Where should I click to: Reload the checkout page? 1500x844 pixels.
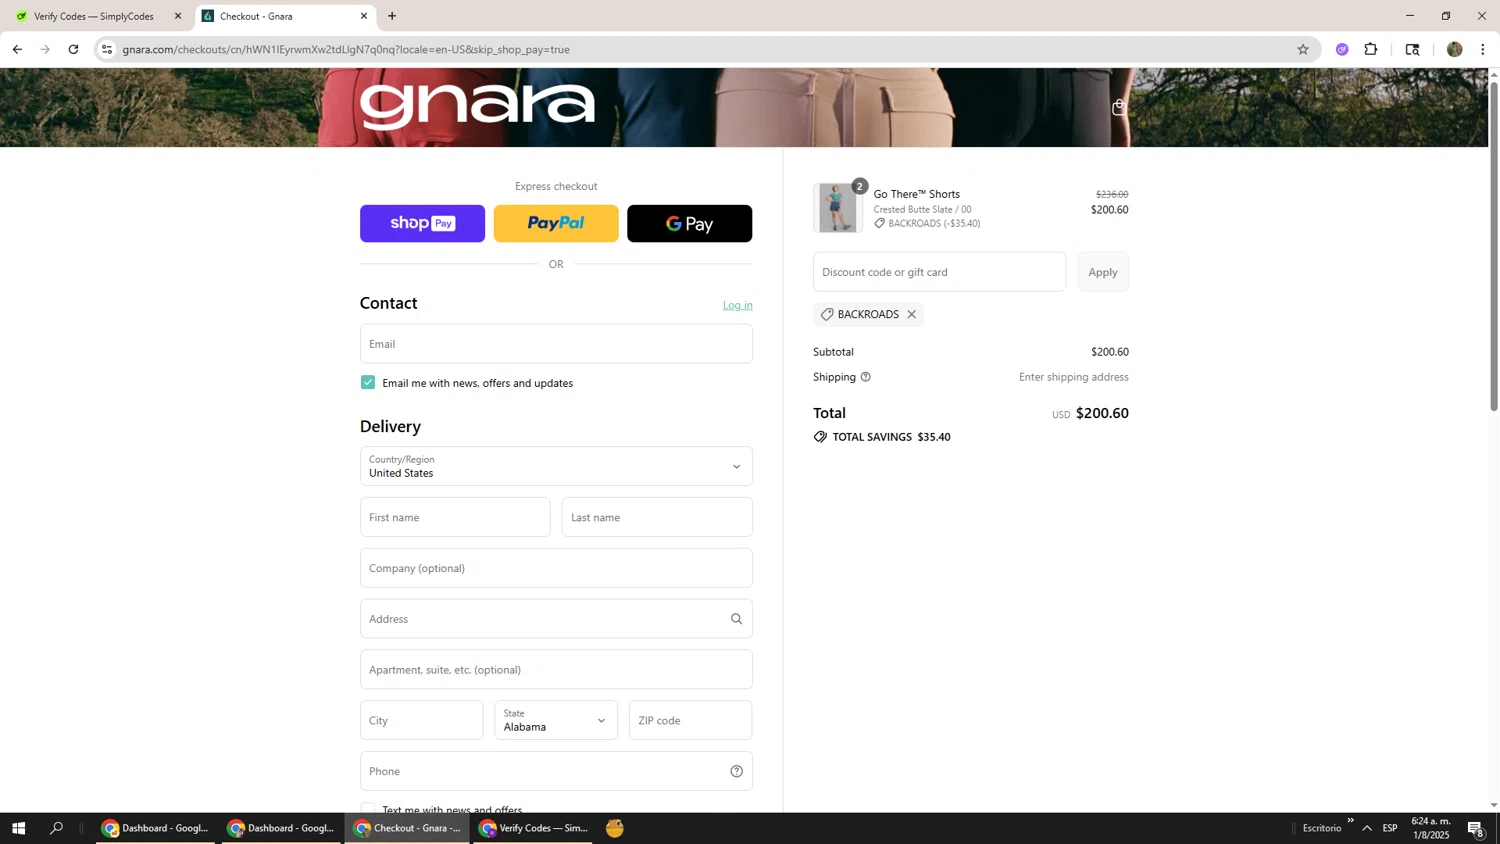73,49
